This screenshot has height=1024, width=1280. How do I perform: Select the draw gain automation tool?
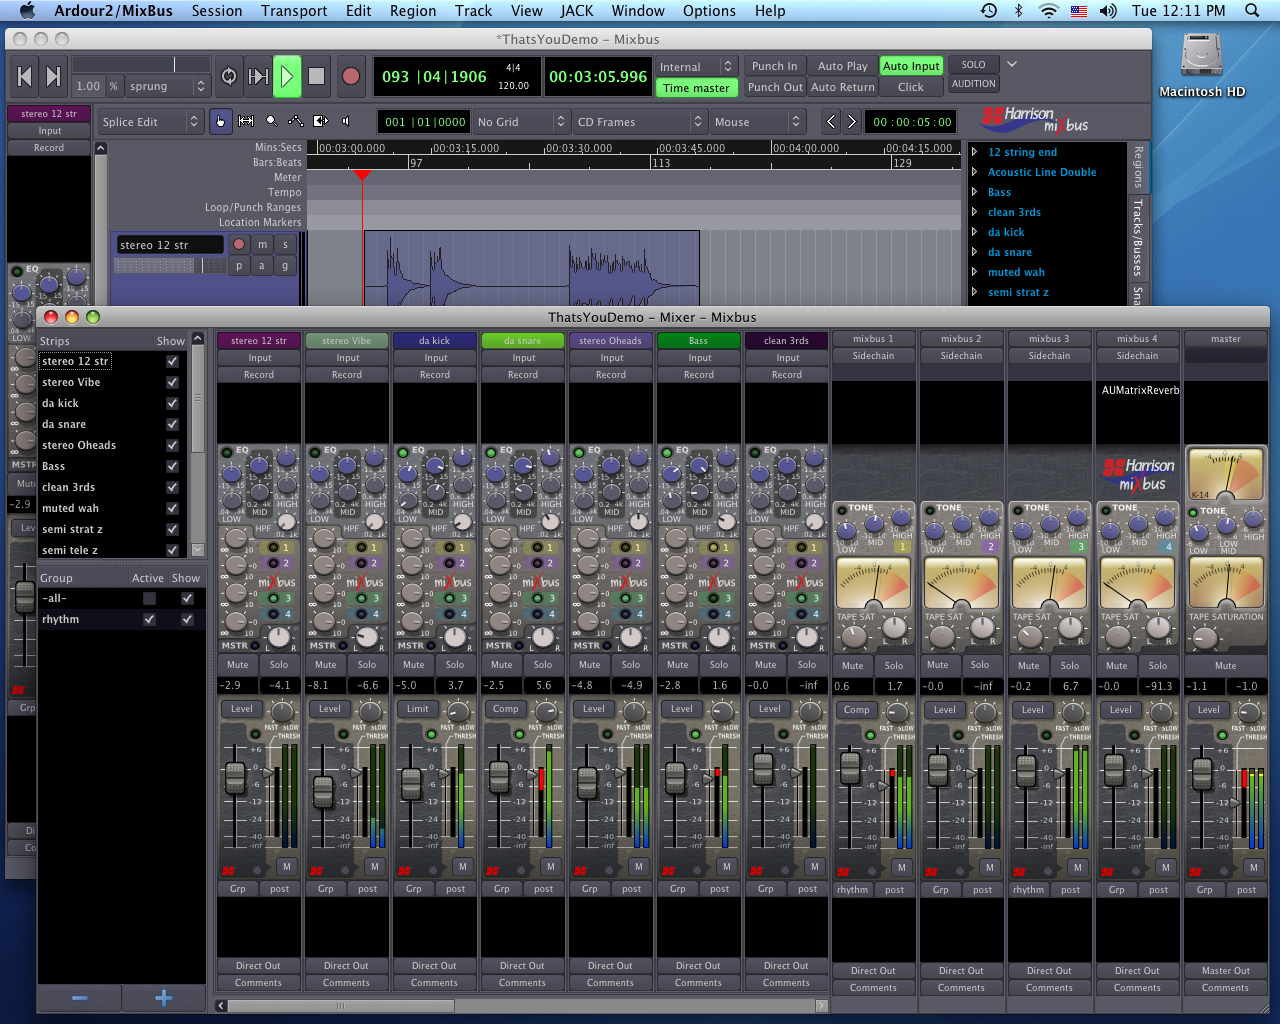coord(296,121)
